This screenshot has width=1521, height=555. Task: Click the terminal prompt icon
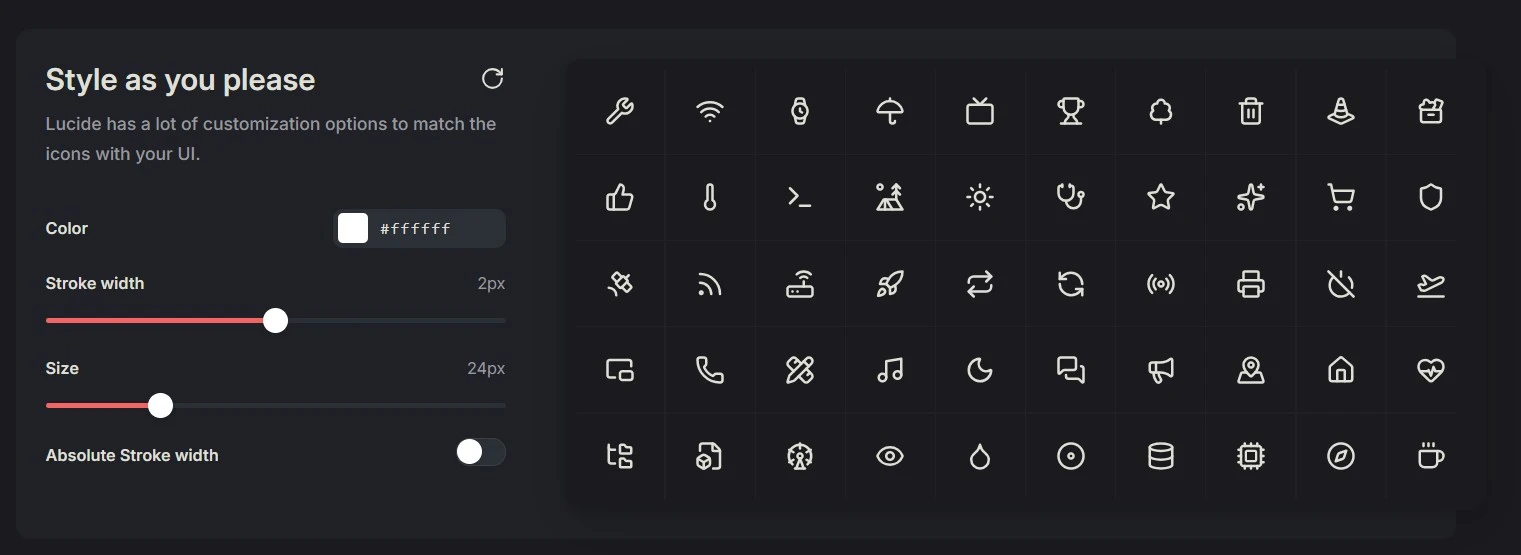[x=800, y=198]
